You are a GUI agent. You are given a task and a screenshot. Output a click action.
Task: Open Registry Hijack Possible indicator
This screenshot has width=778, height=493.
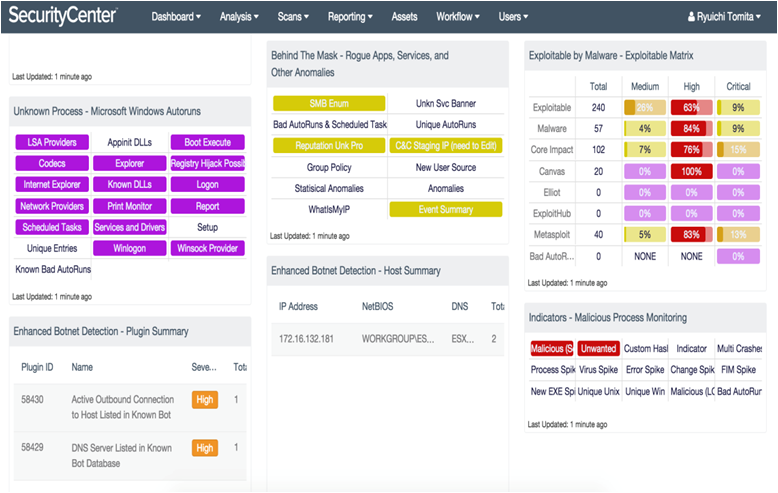[x=207, y=163]
